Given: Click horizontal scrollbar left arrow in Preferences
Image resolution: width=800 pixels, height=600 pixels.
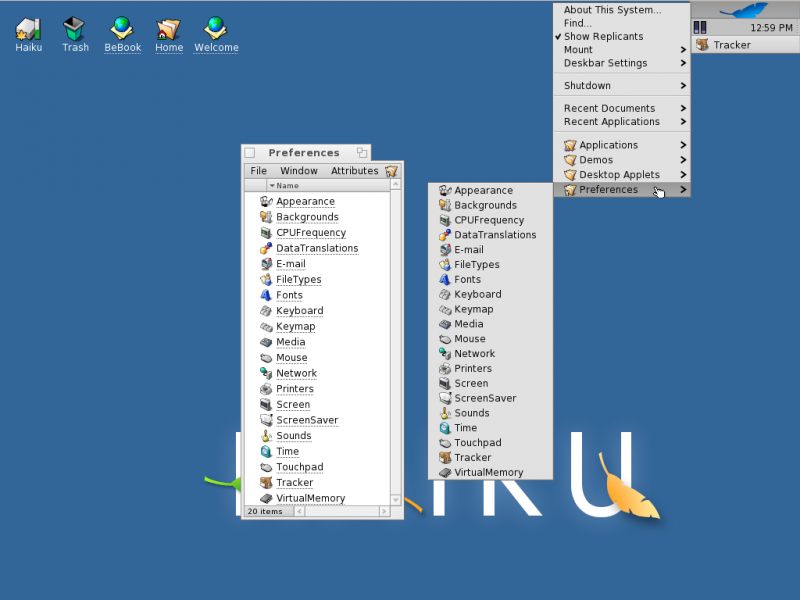Looking at the screenshot, I should (299, 511).
